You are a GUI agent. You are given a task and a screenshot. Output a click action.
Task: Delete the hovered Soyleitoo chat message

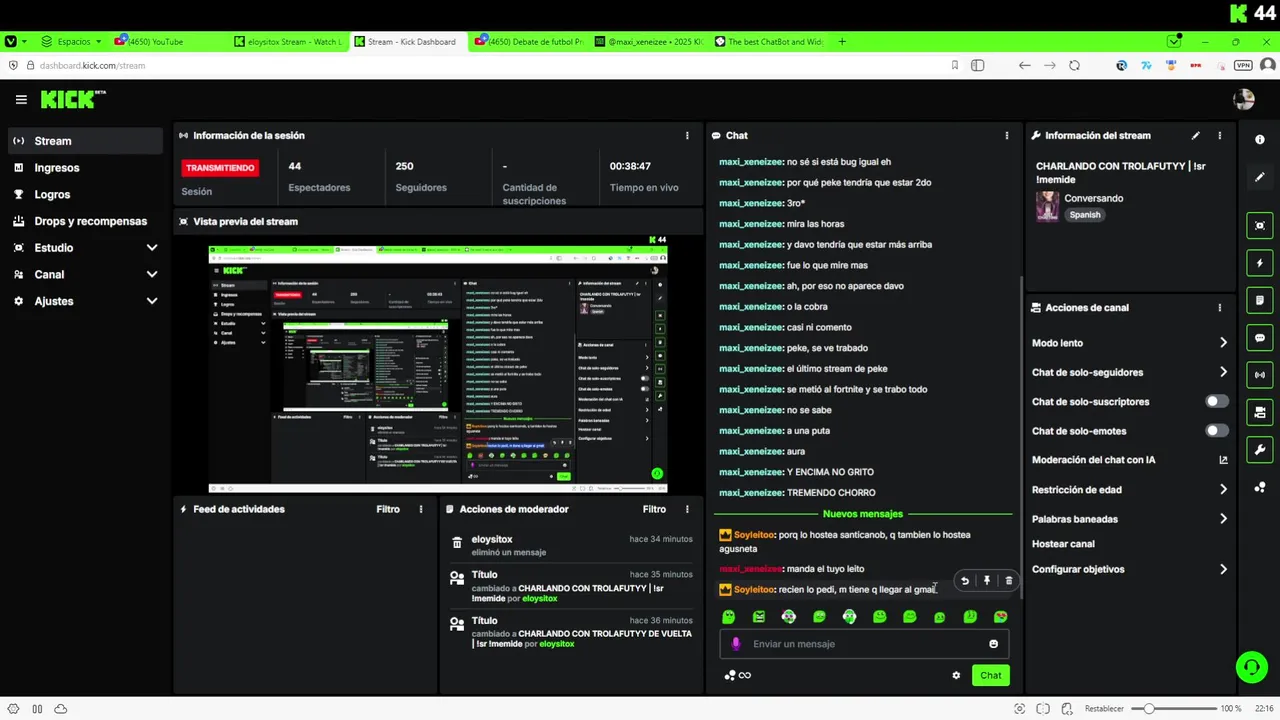coord(1008,580)
